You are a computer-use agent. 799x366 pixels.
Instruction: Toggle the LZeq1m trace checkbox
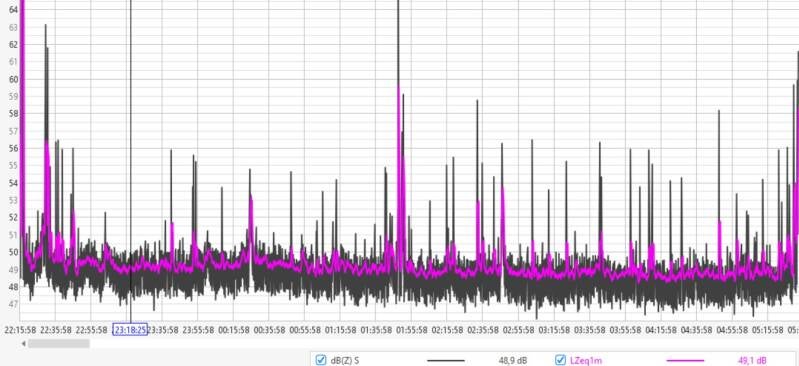(x=560, y=360)
